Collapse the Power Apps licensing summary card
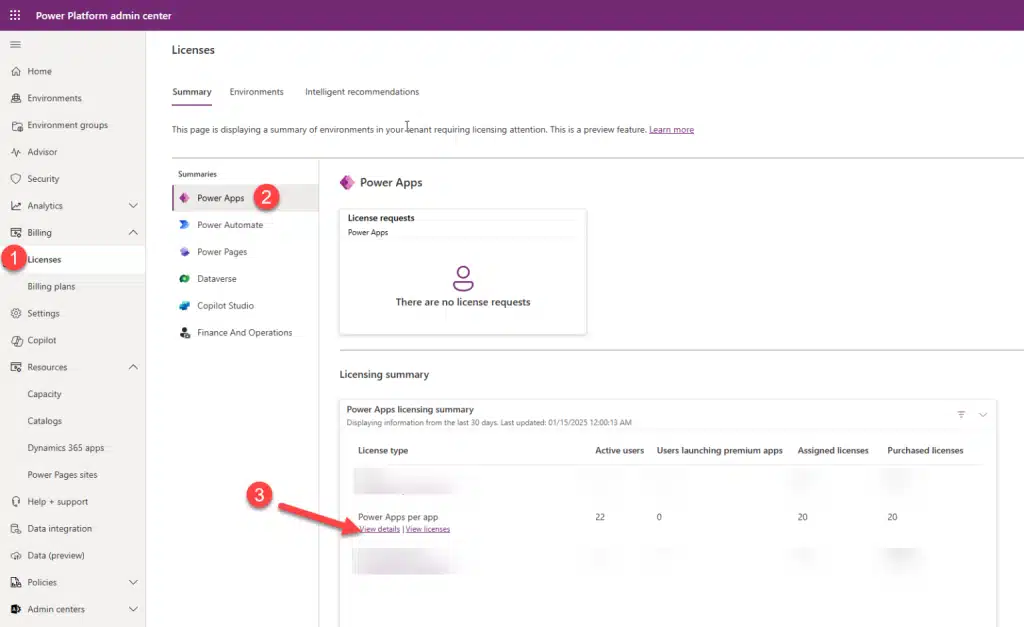This screenshot has width=1024, height=627. pyautogui.click(x=983, y=415)
